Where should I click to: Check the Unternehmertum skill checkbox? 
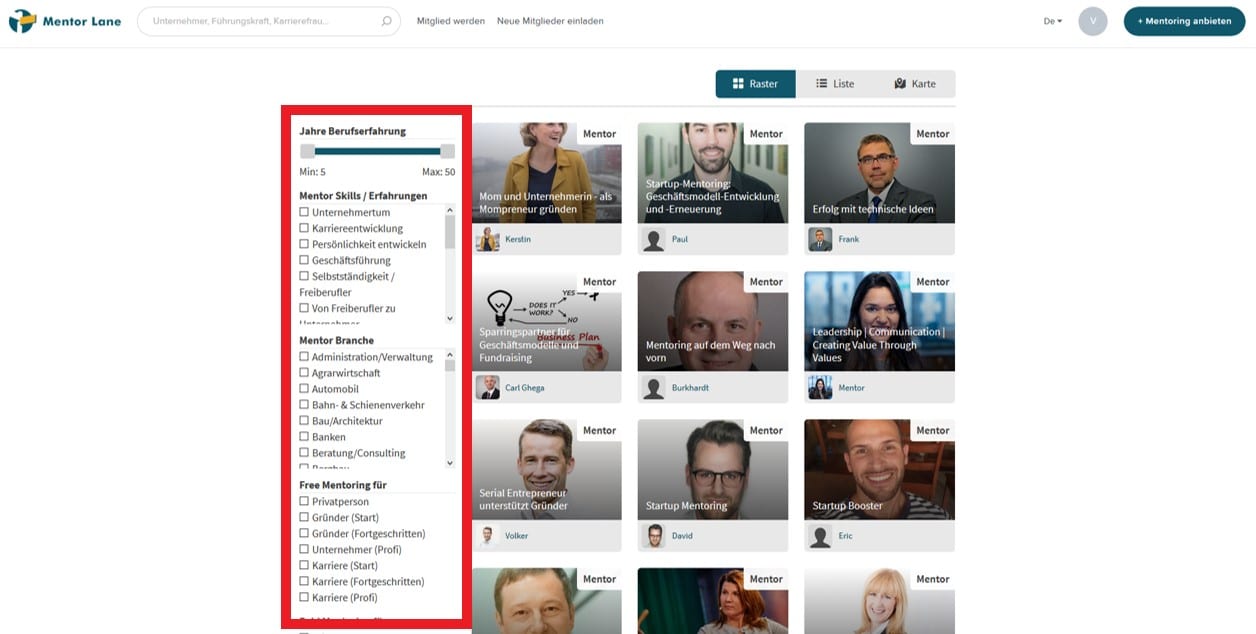(304, 212)
